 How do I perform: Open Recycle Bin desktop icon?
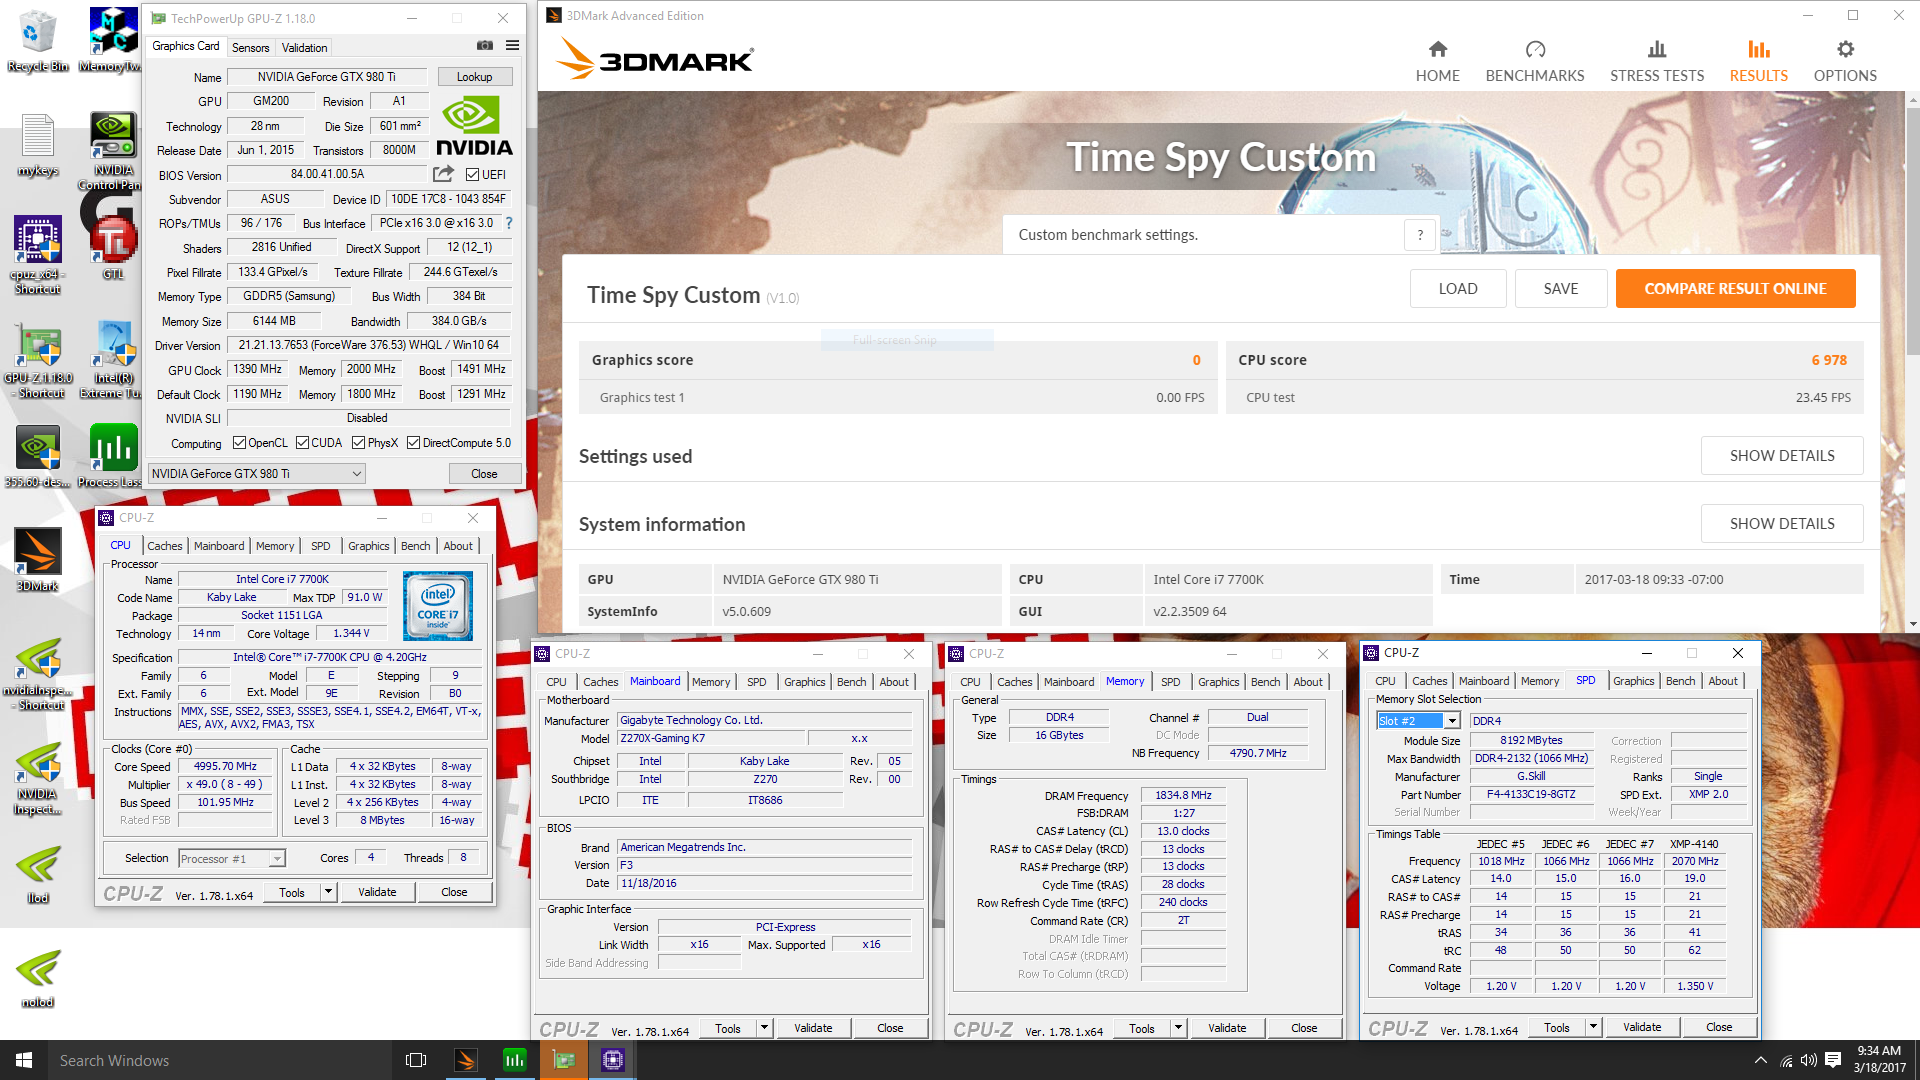coord(38,41)
